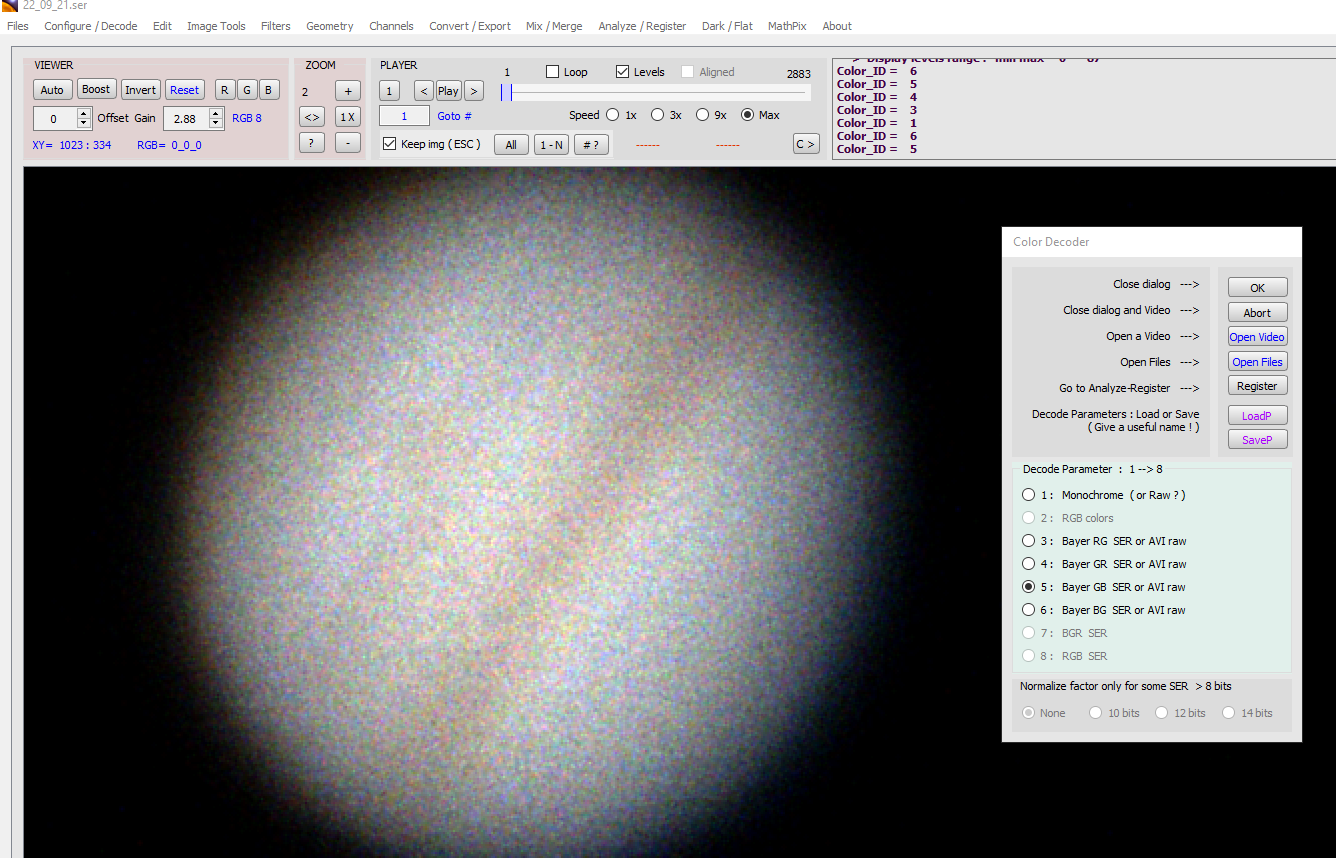
Task: Invert the image with Invert button
Action: tap(141, 90)
